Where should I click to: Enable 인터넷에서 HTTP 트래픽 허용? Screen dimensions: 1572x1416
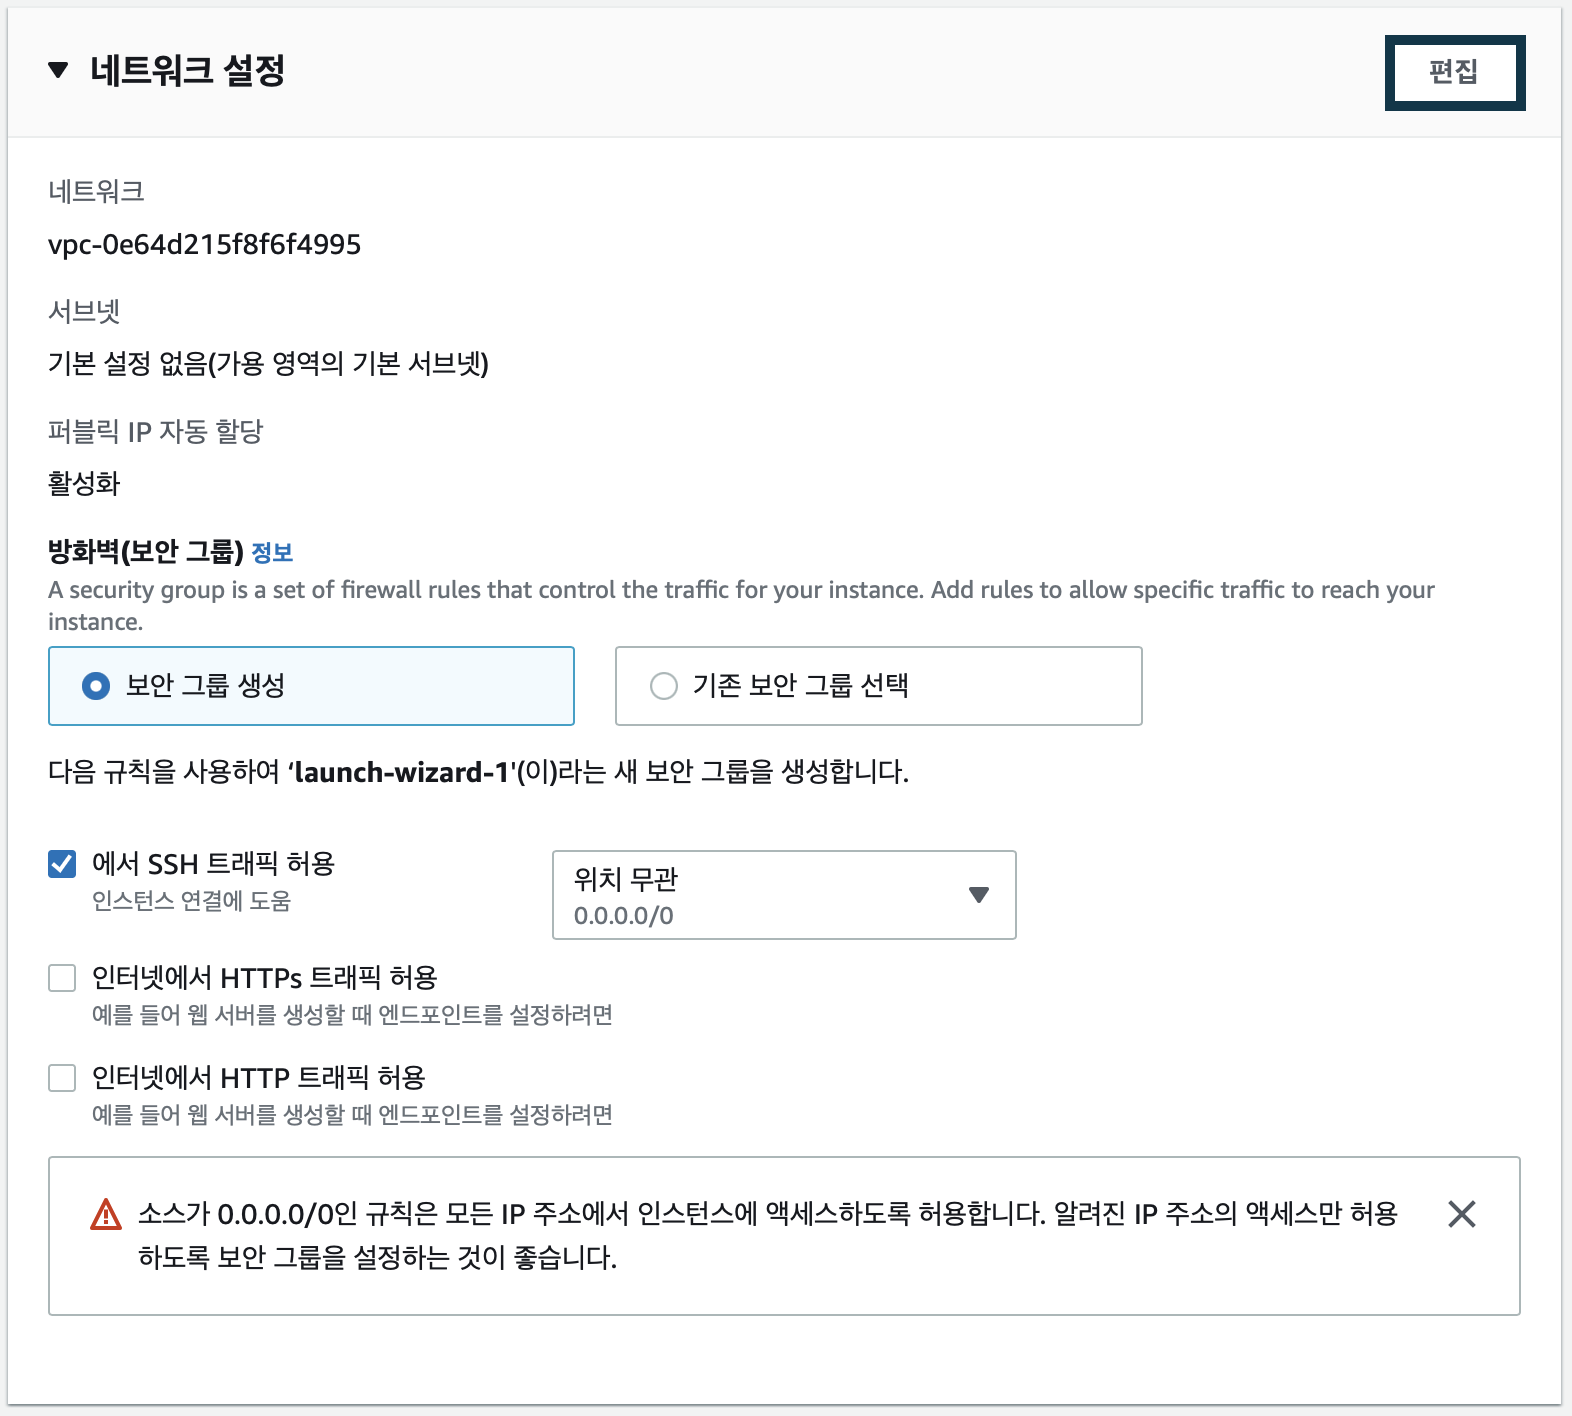(61, 1078)
